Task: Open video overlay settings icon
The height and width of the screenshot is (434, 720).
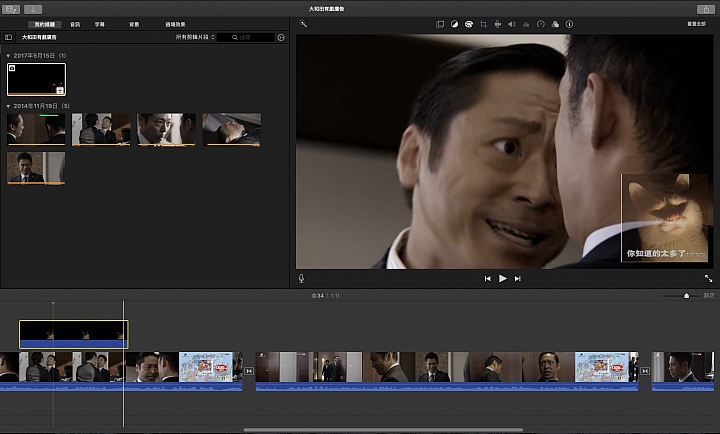Action: (440, 24)
